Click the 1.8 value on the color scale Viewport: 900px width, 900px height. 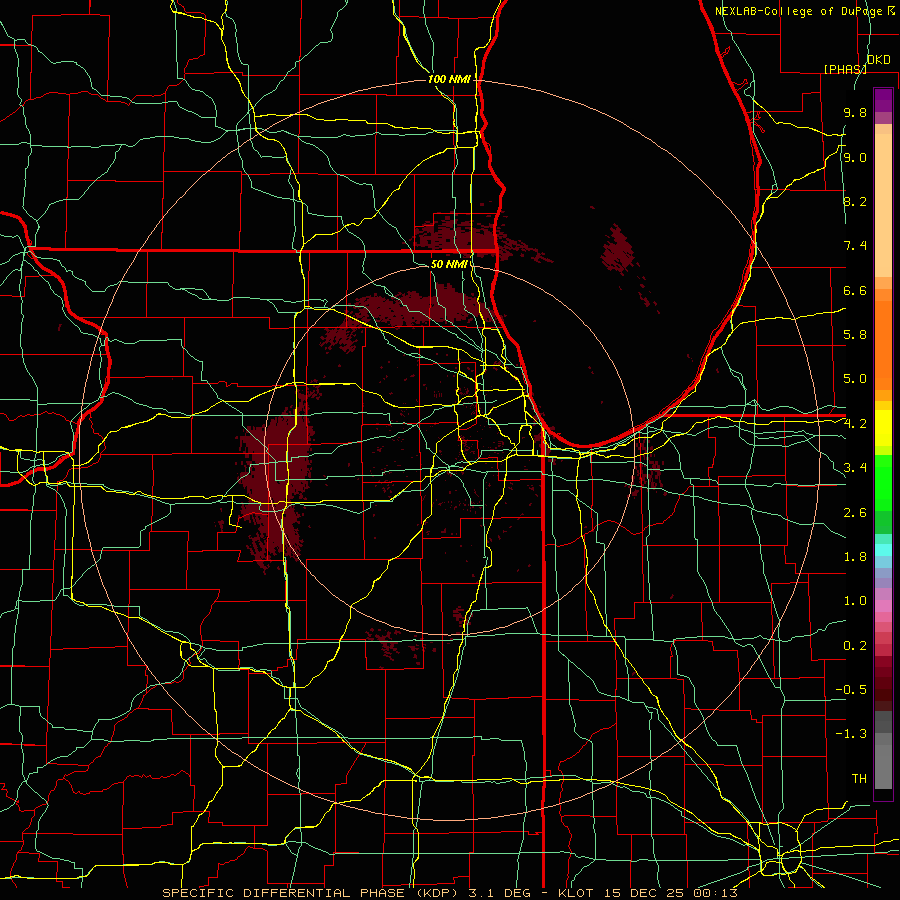click(855, 556)
